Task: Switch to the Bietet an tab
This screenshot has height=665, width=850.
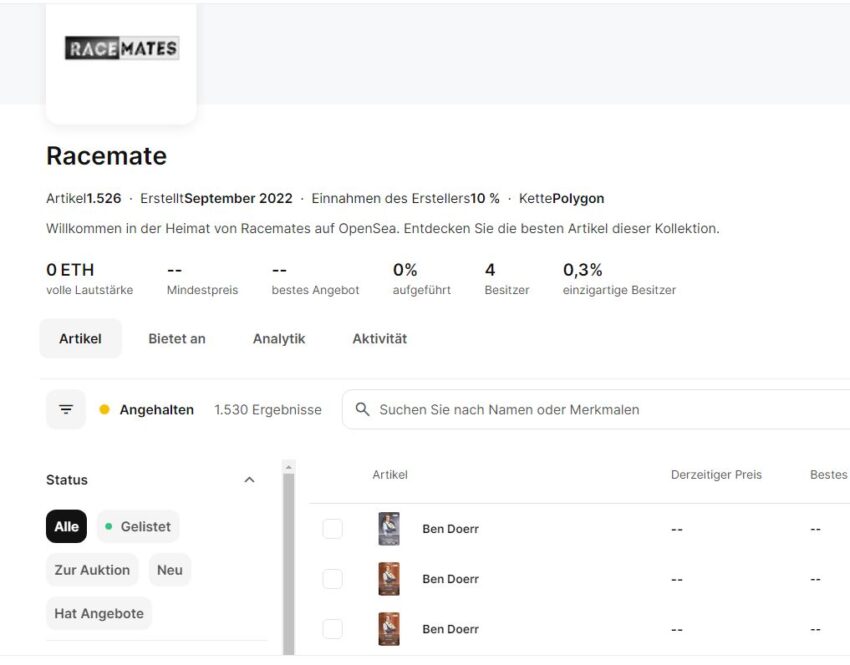Action: pyautogui.click(x=177, y=339)
